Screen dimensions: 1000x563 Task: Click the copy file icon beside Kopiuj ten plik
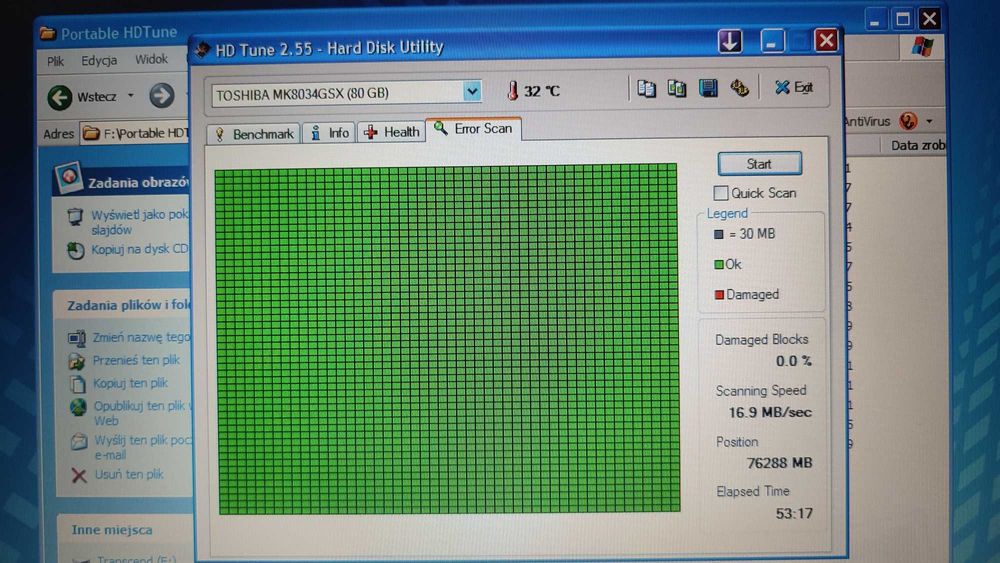tap(78, 384)
